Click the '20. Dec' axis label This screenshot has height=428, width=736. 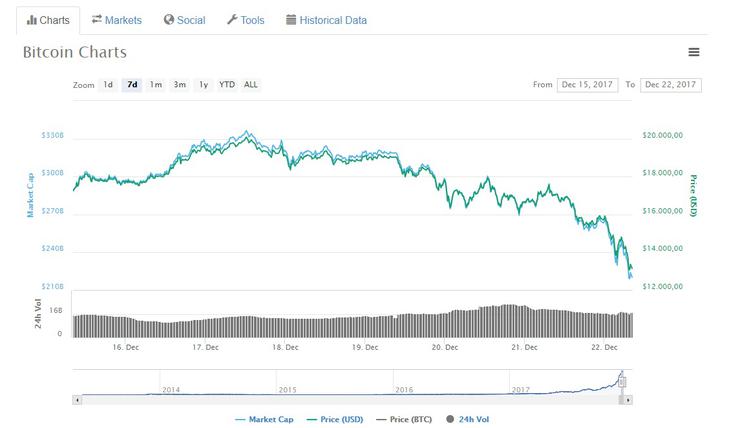pos(445,347)
